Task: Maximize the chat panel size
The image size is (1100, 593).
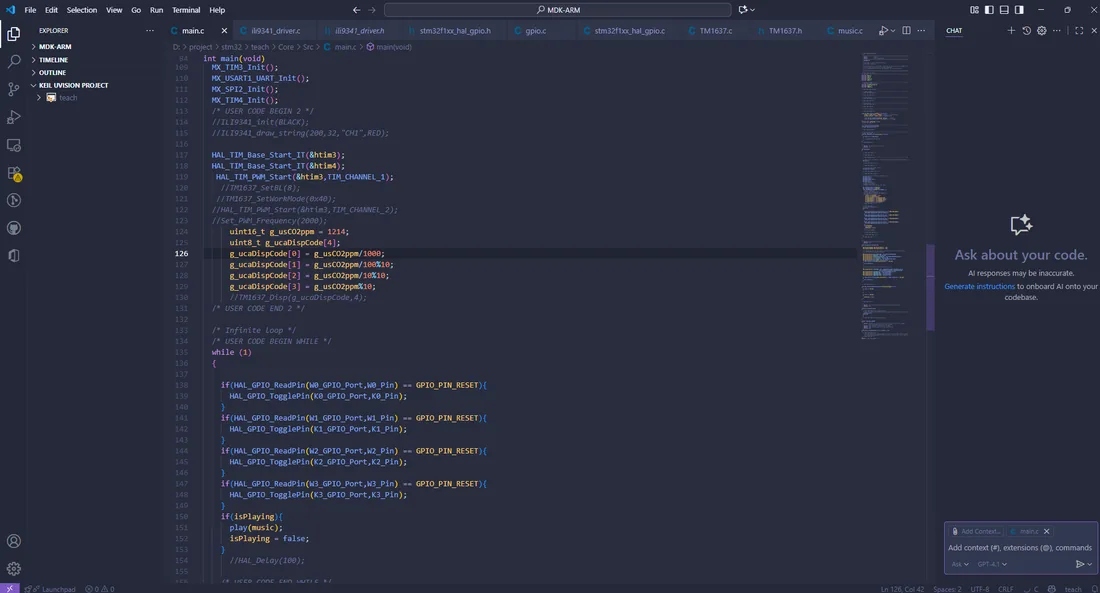Action: coord(1079,30)
